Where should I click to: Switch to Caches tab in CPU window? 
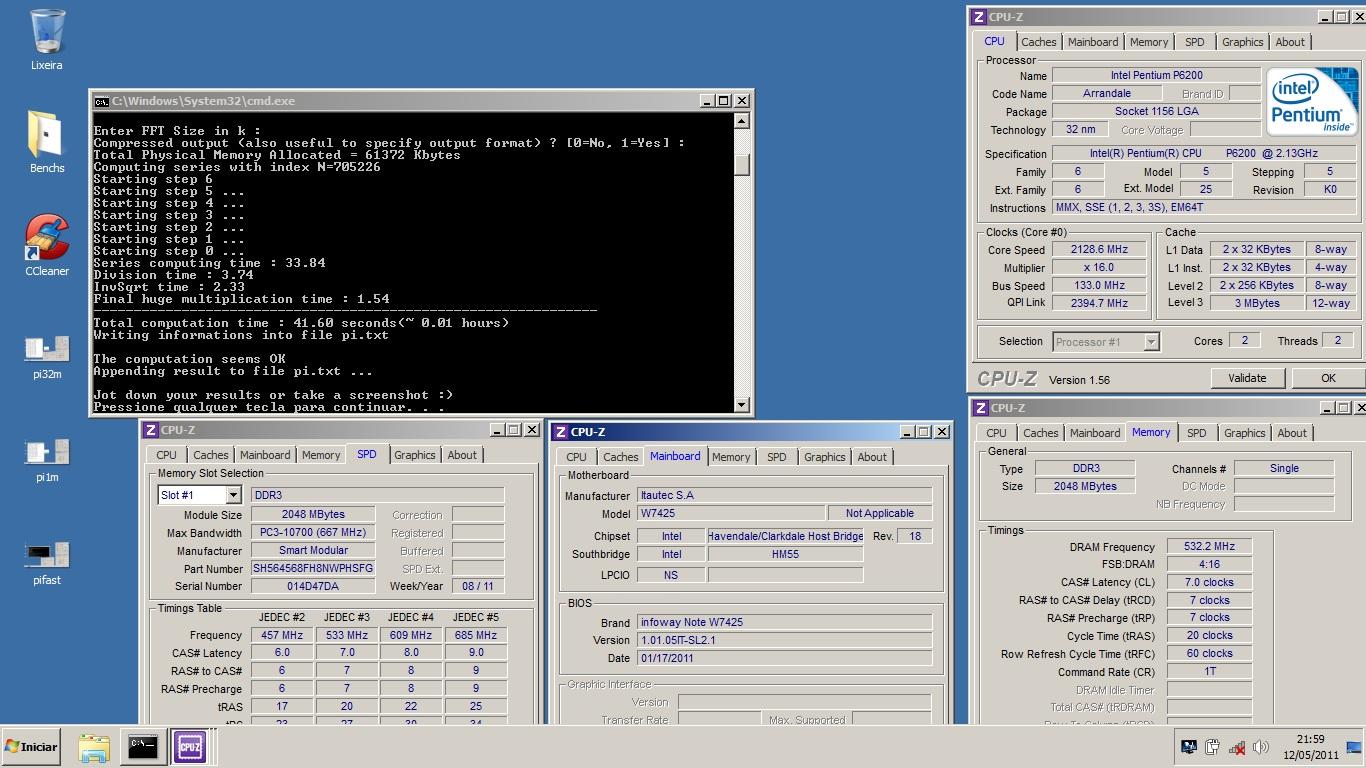[x=1038, y=42]
